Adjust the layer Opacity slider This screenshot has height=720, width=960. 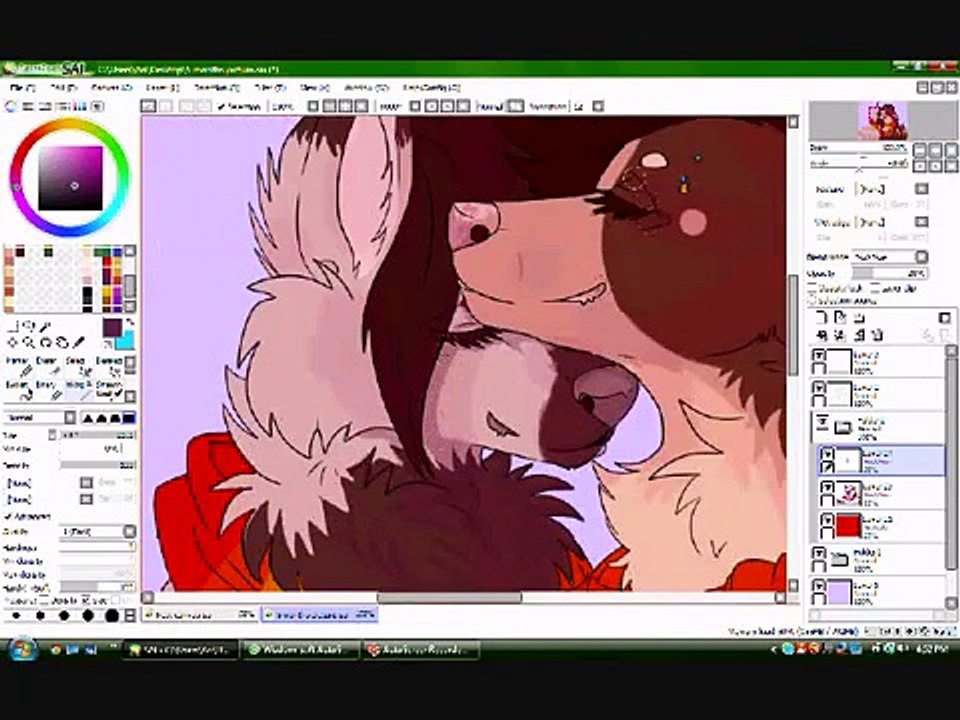click(x=890, y=273)
